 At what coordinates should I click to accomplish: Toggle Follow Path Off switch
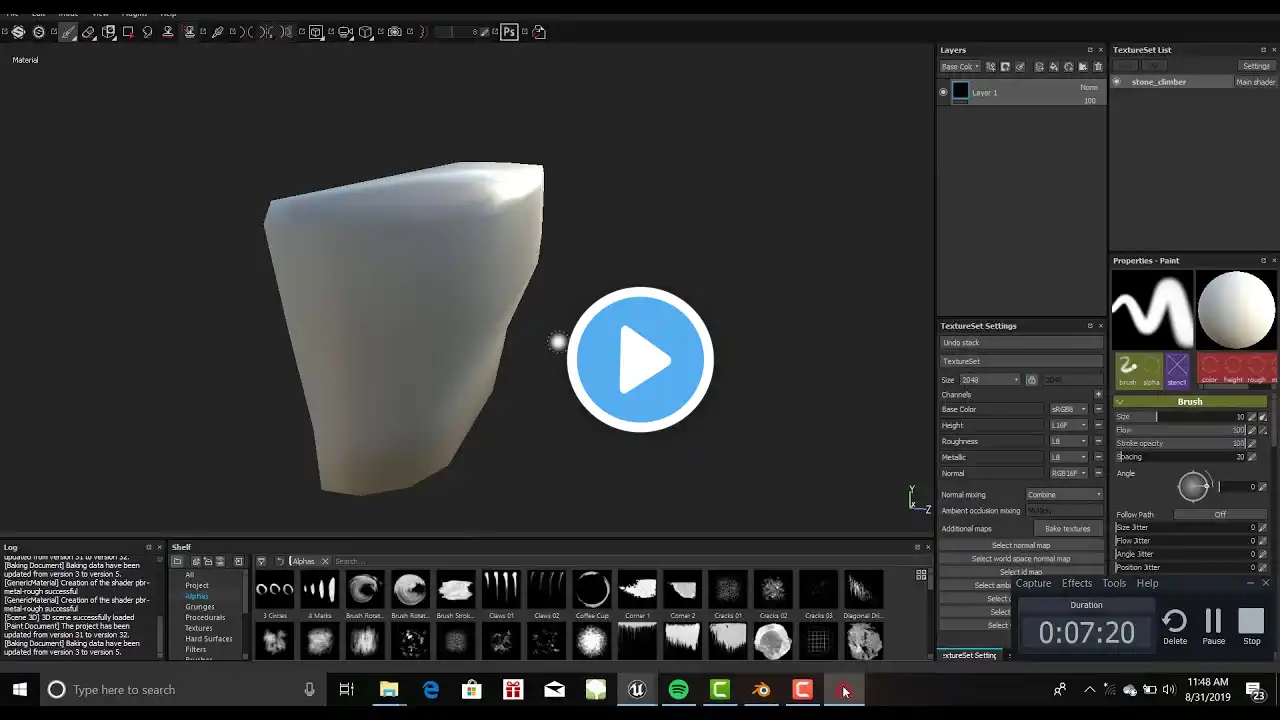[1220, 514]
